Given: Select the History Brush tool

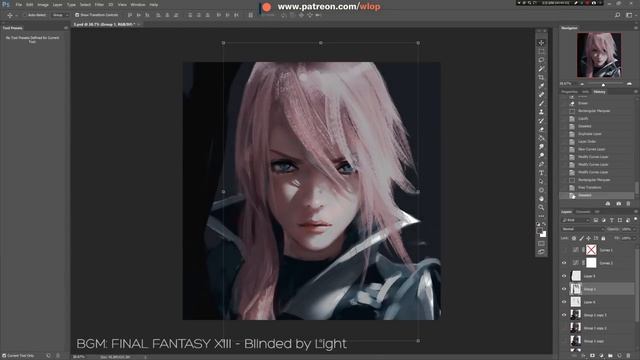Looking at the screenshot, I should [541, 121].
